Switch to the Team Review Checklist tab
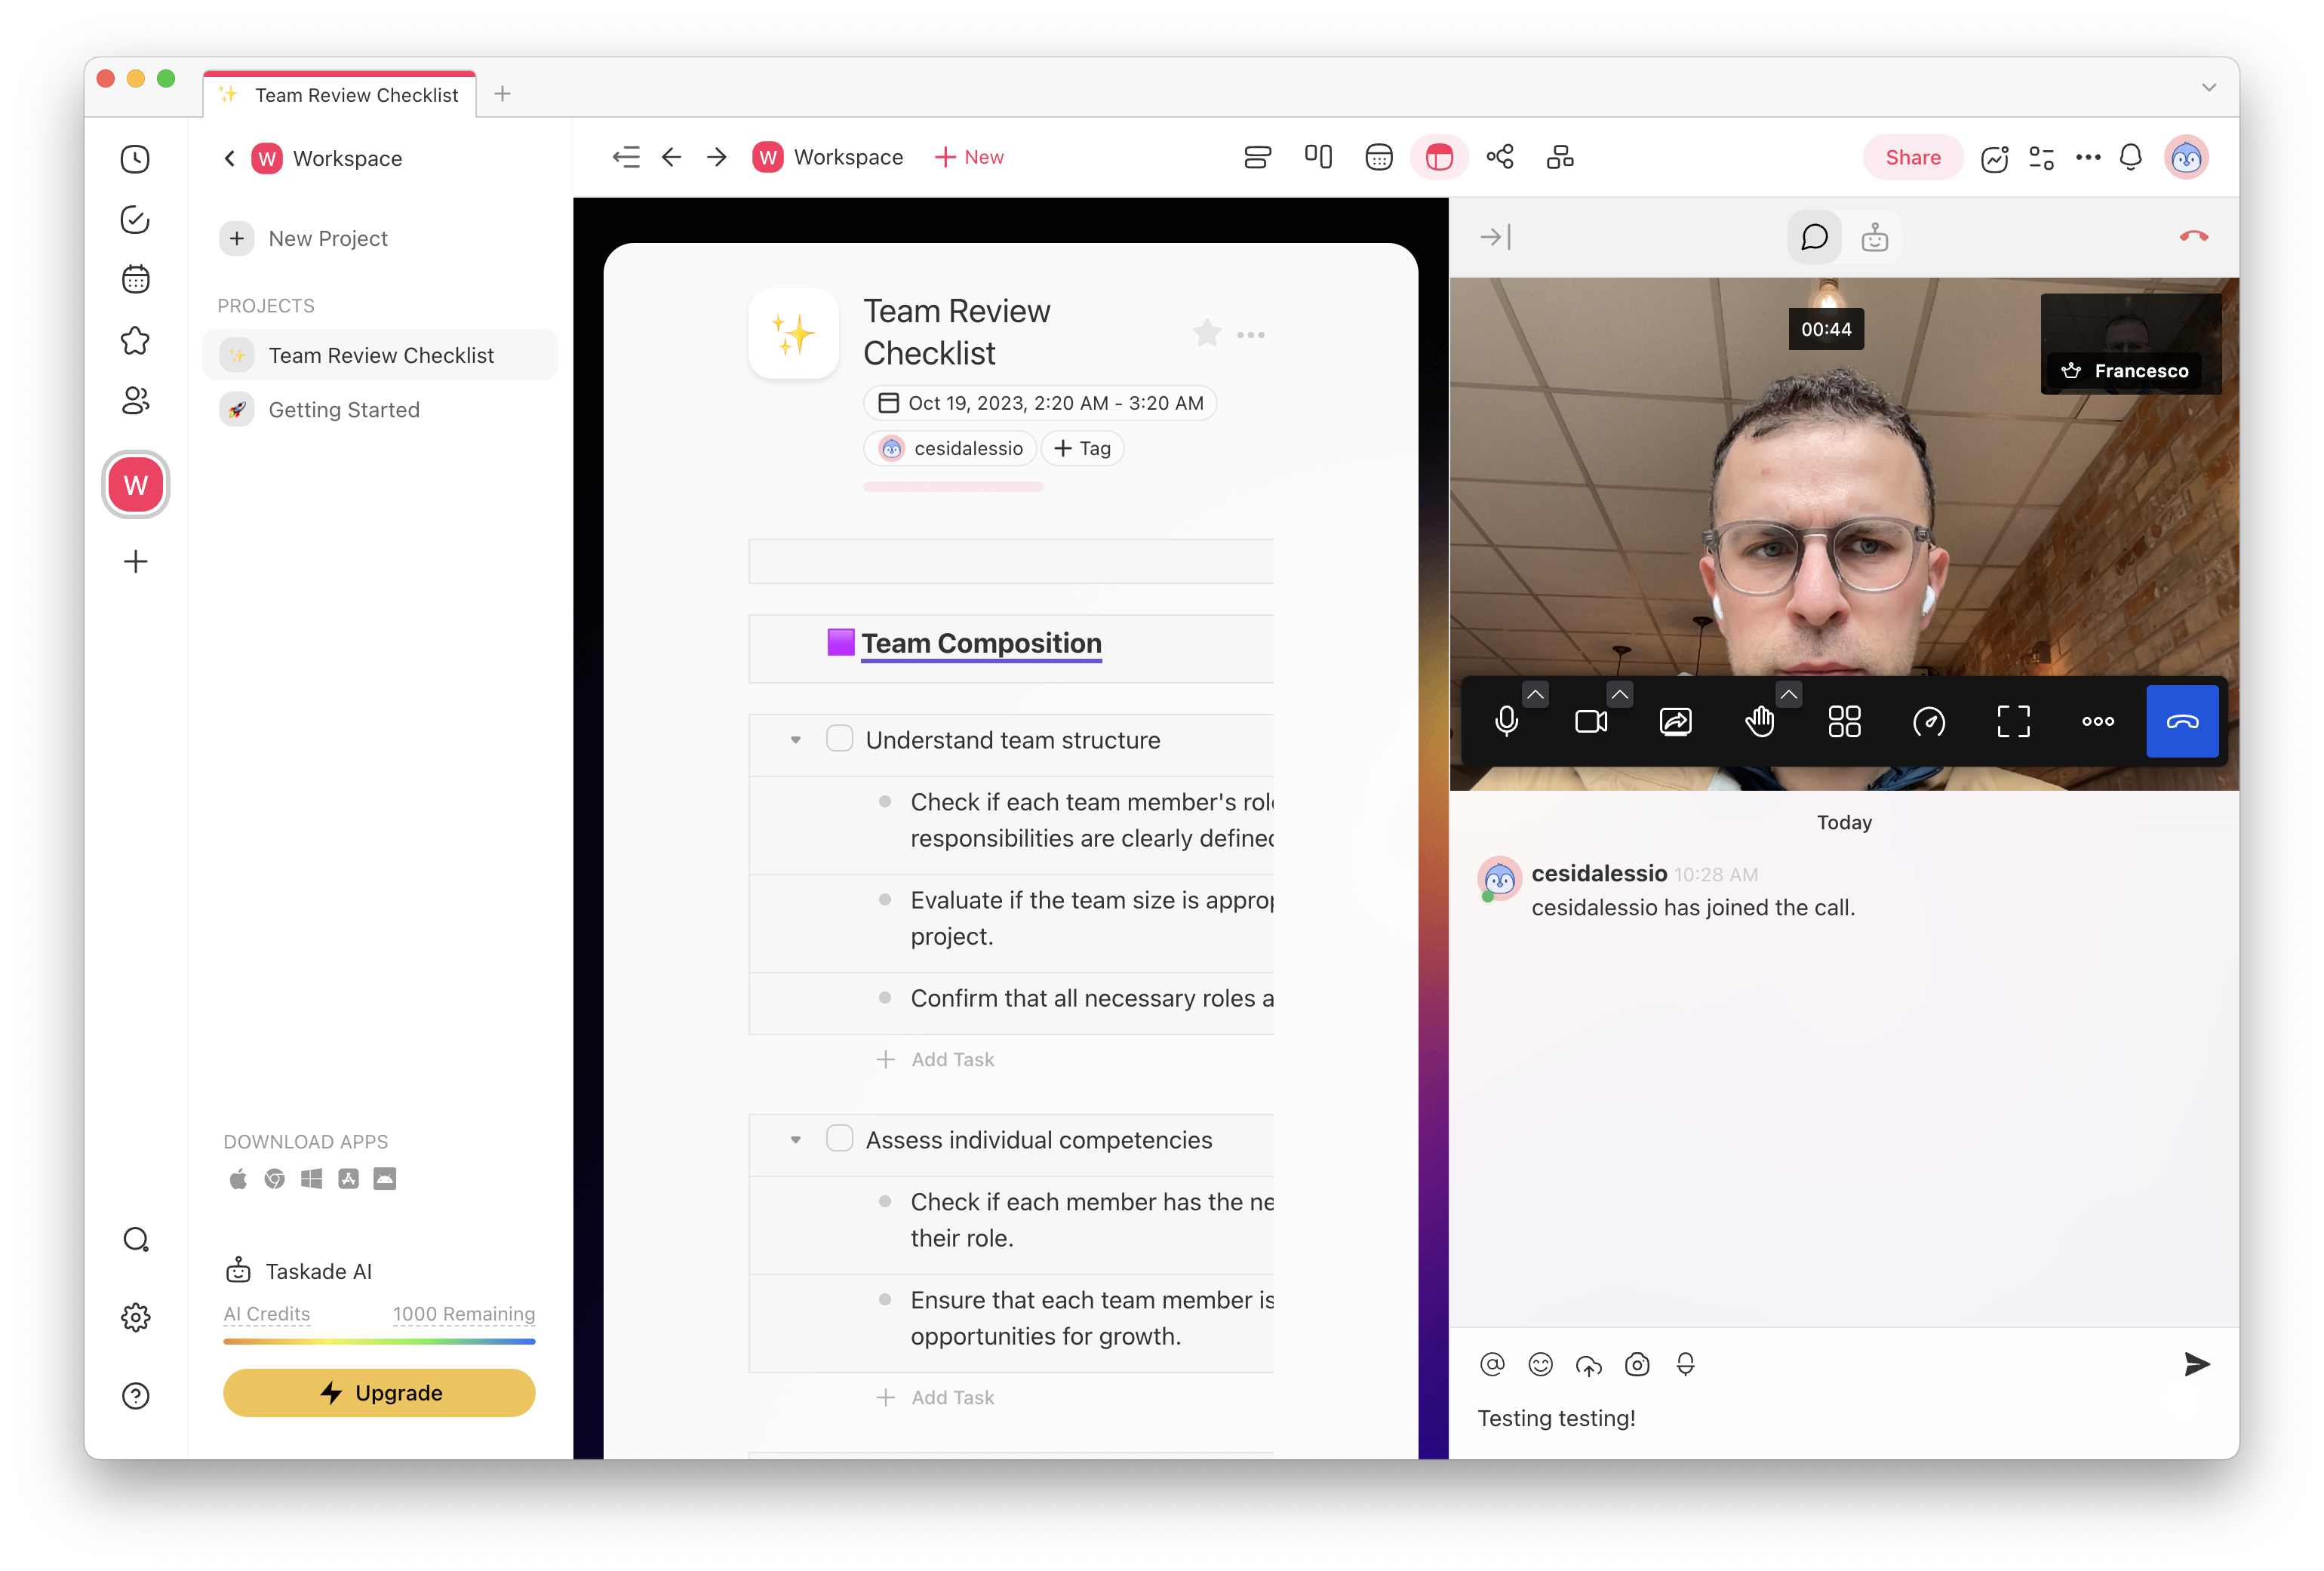The image size is (2324, 1571). click(x=339, y=94)
